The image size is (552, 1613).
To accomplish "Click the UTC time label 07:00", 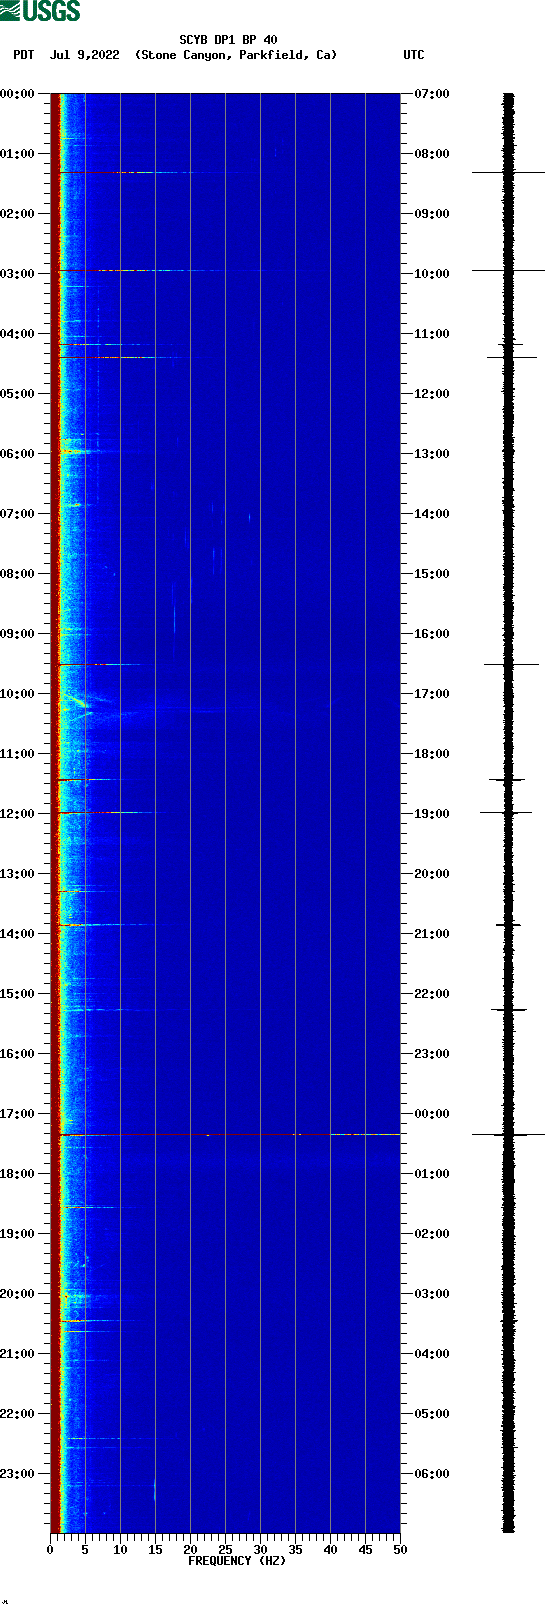I will pyautogui.click(x=432, y=94).
